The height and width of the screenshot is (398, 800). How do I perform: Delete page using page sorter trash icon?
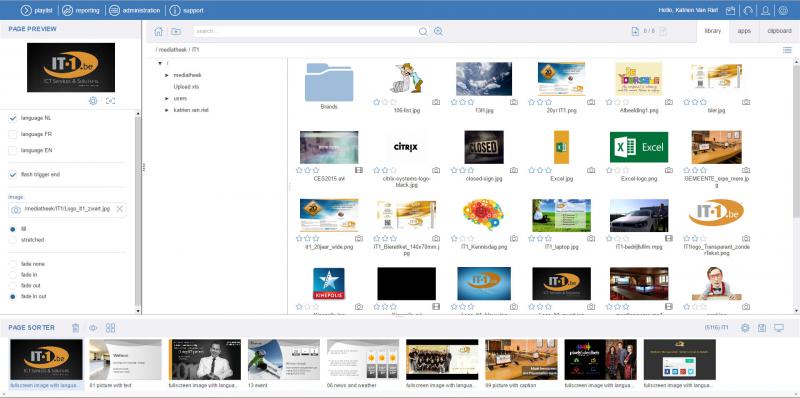[76, 328]
